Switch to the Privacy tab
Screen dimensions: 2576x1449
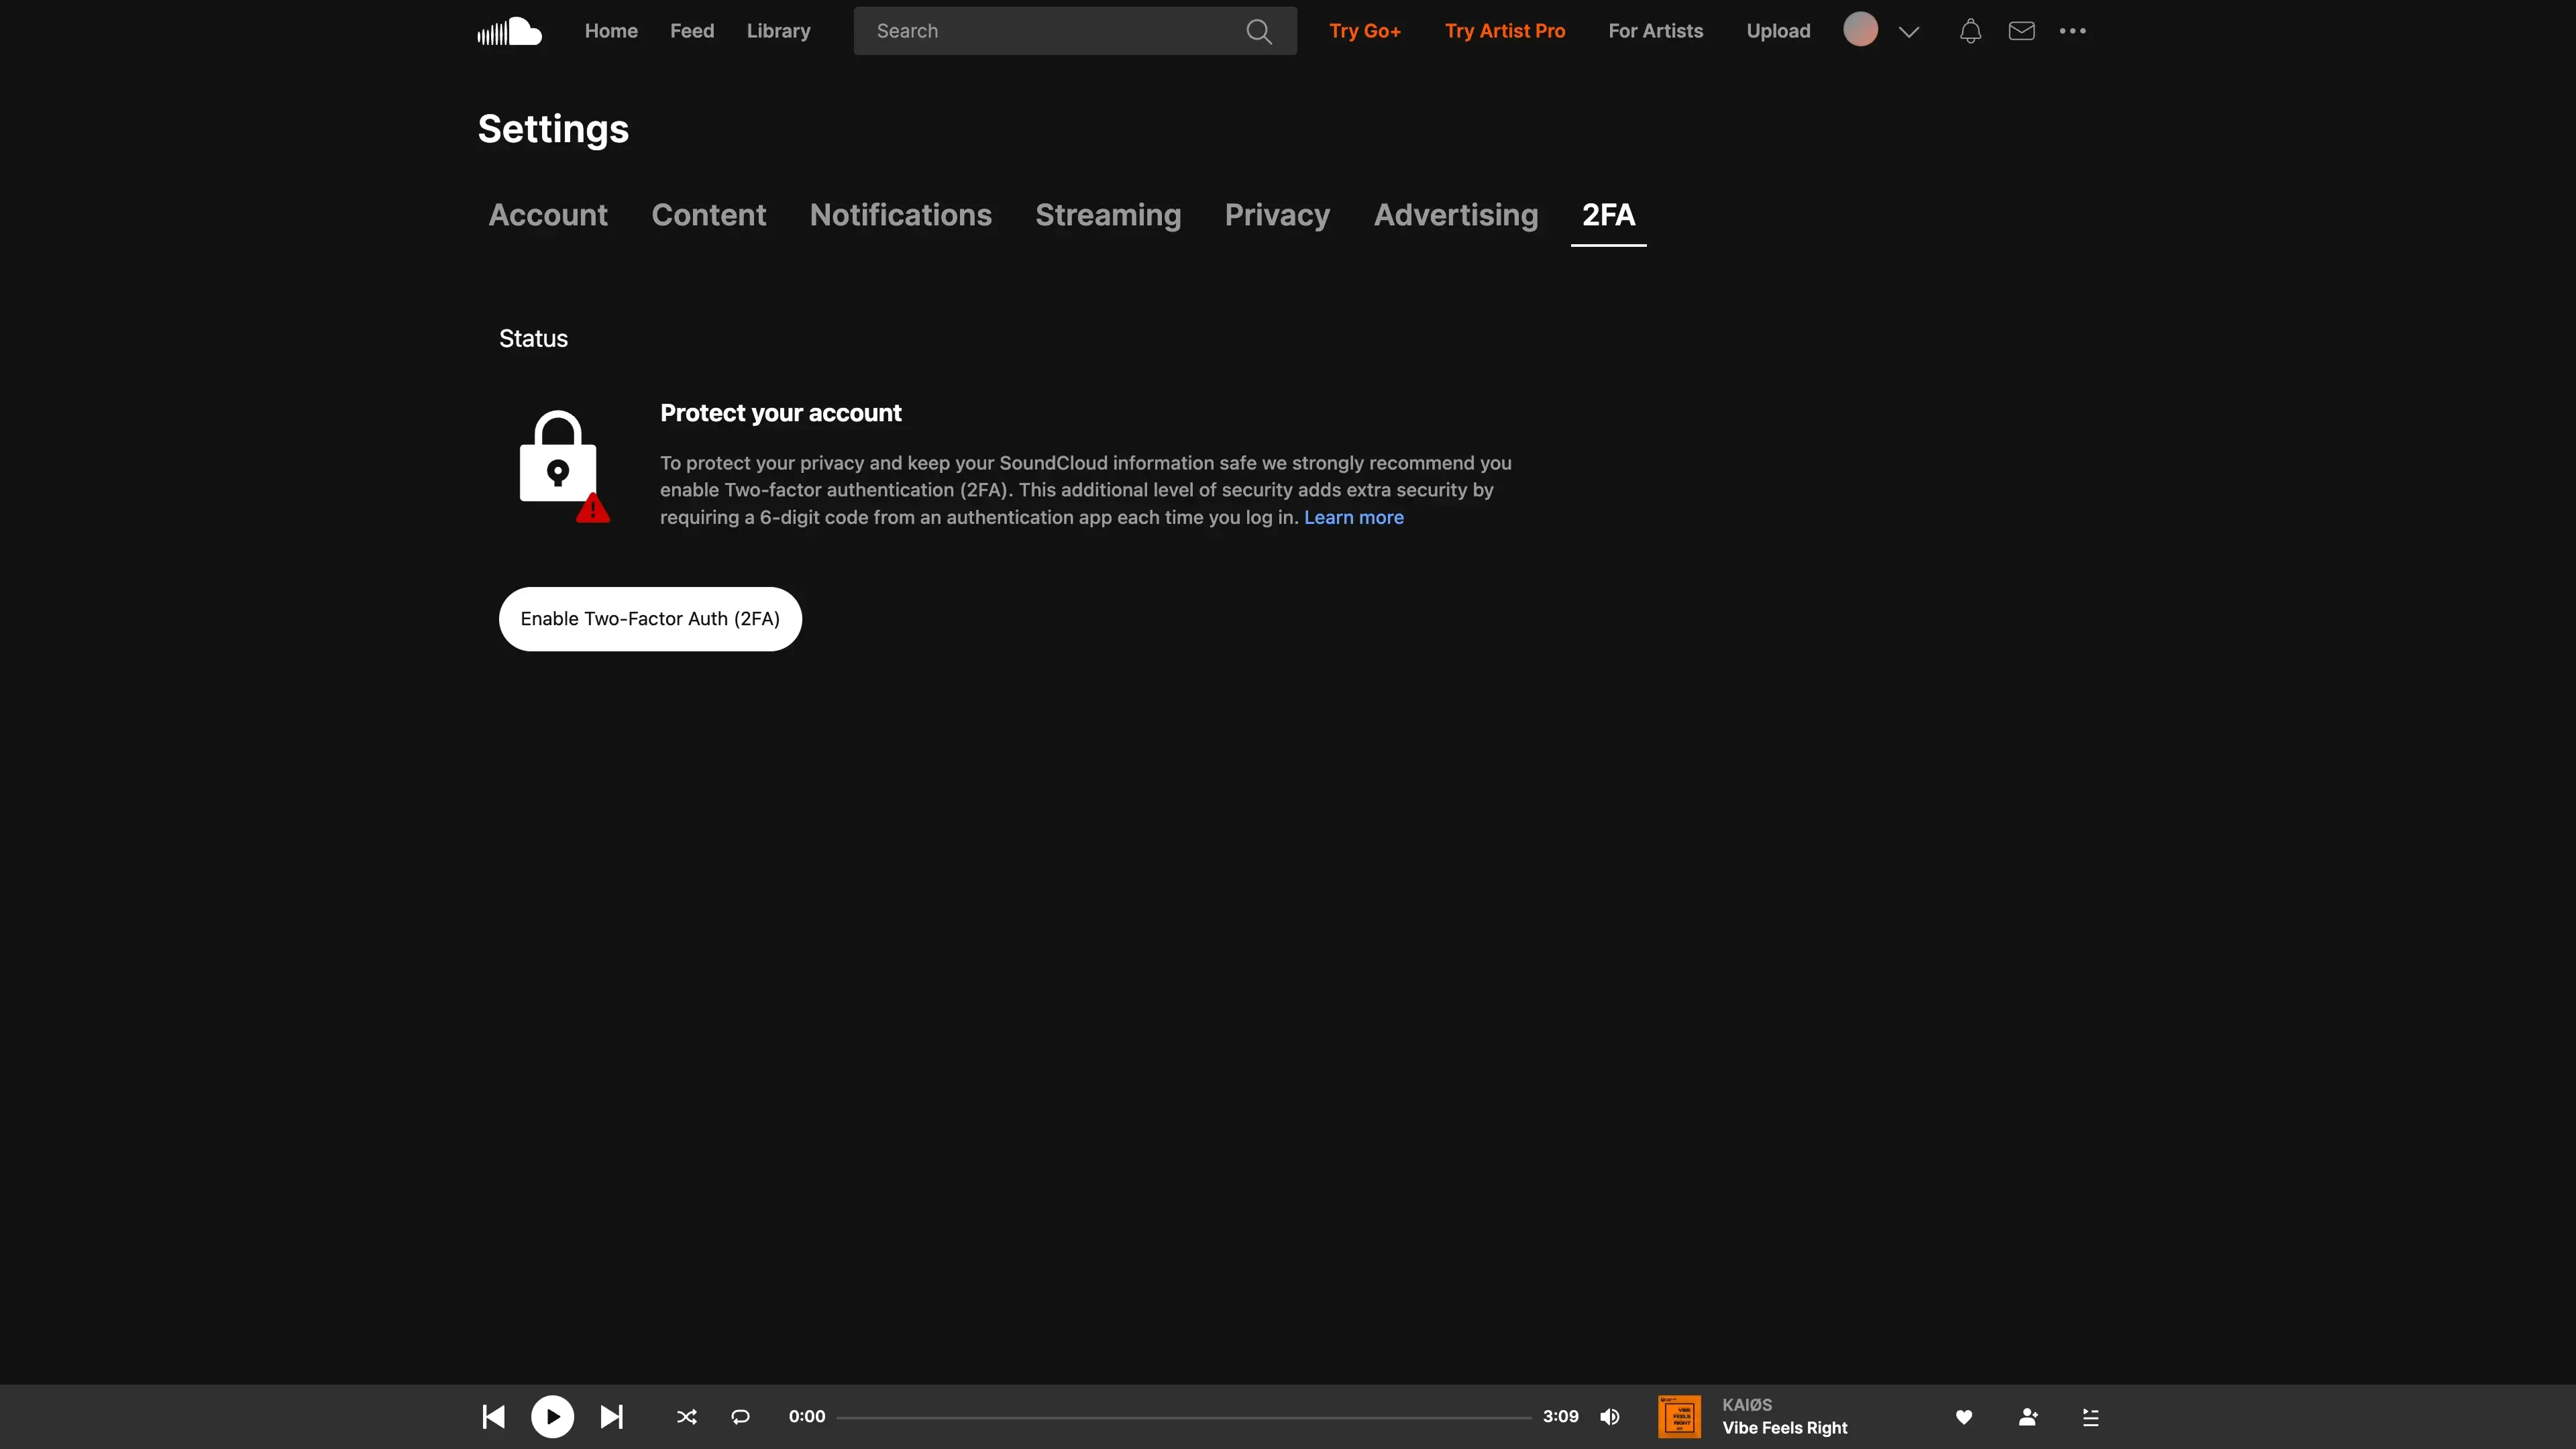1277,215
